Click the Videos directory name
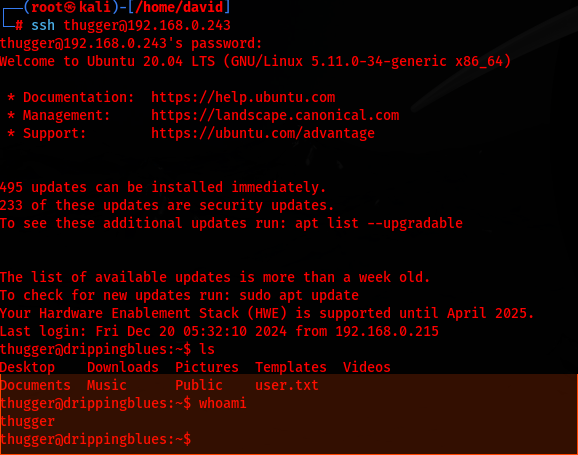 click(367, 367)
